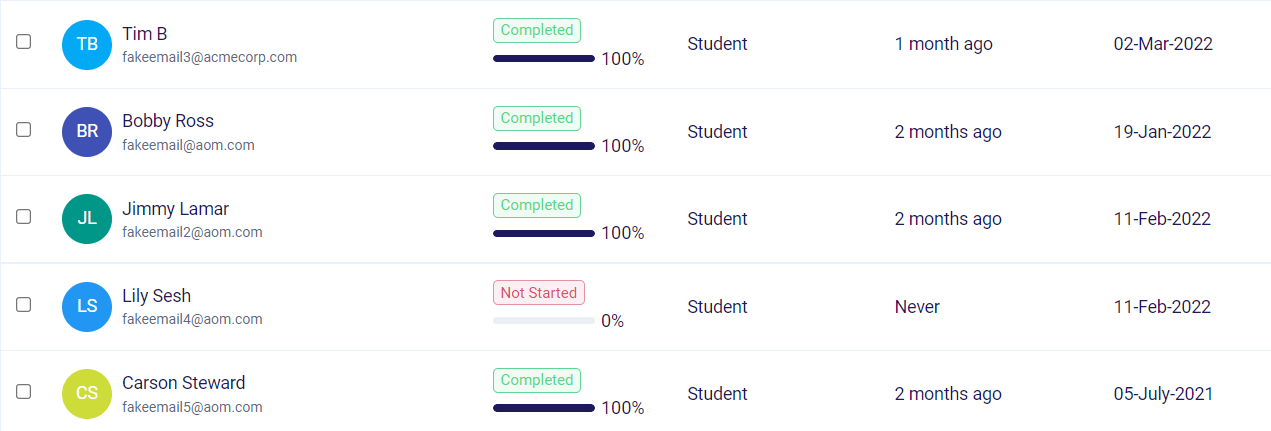Open Carson Steward's CS avatar
The image size is (1271, 431).
click(87, 394)
